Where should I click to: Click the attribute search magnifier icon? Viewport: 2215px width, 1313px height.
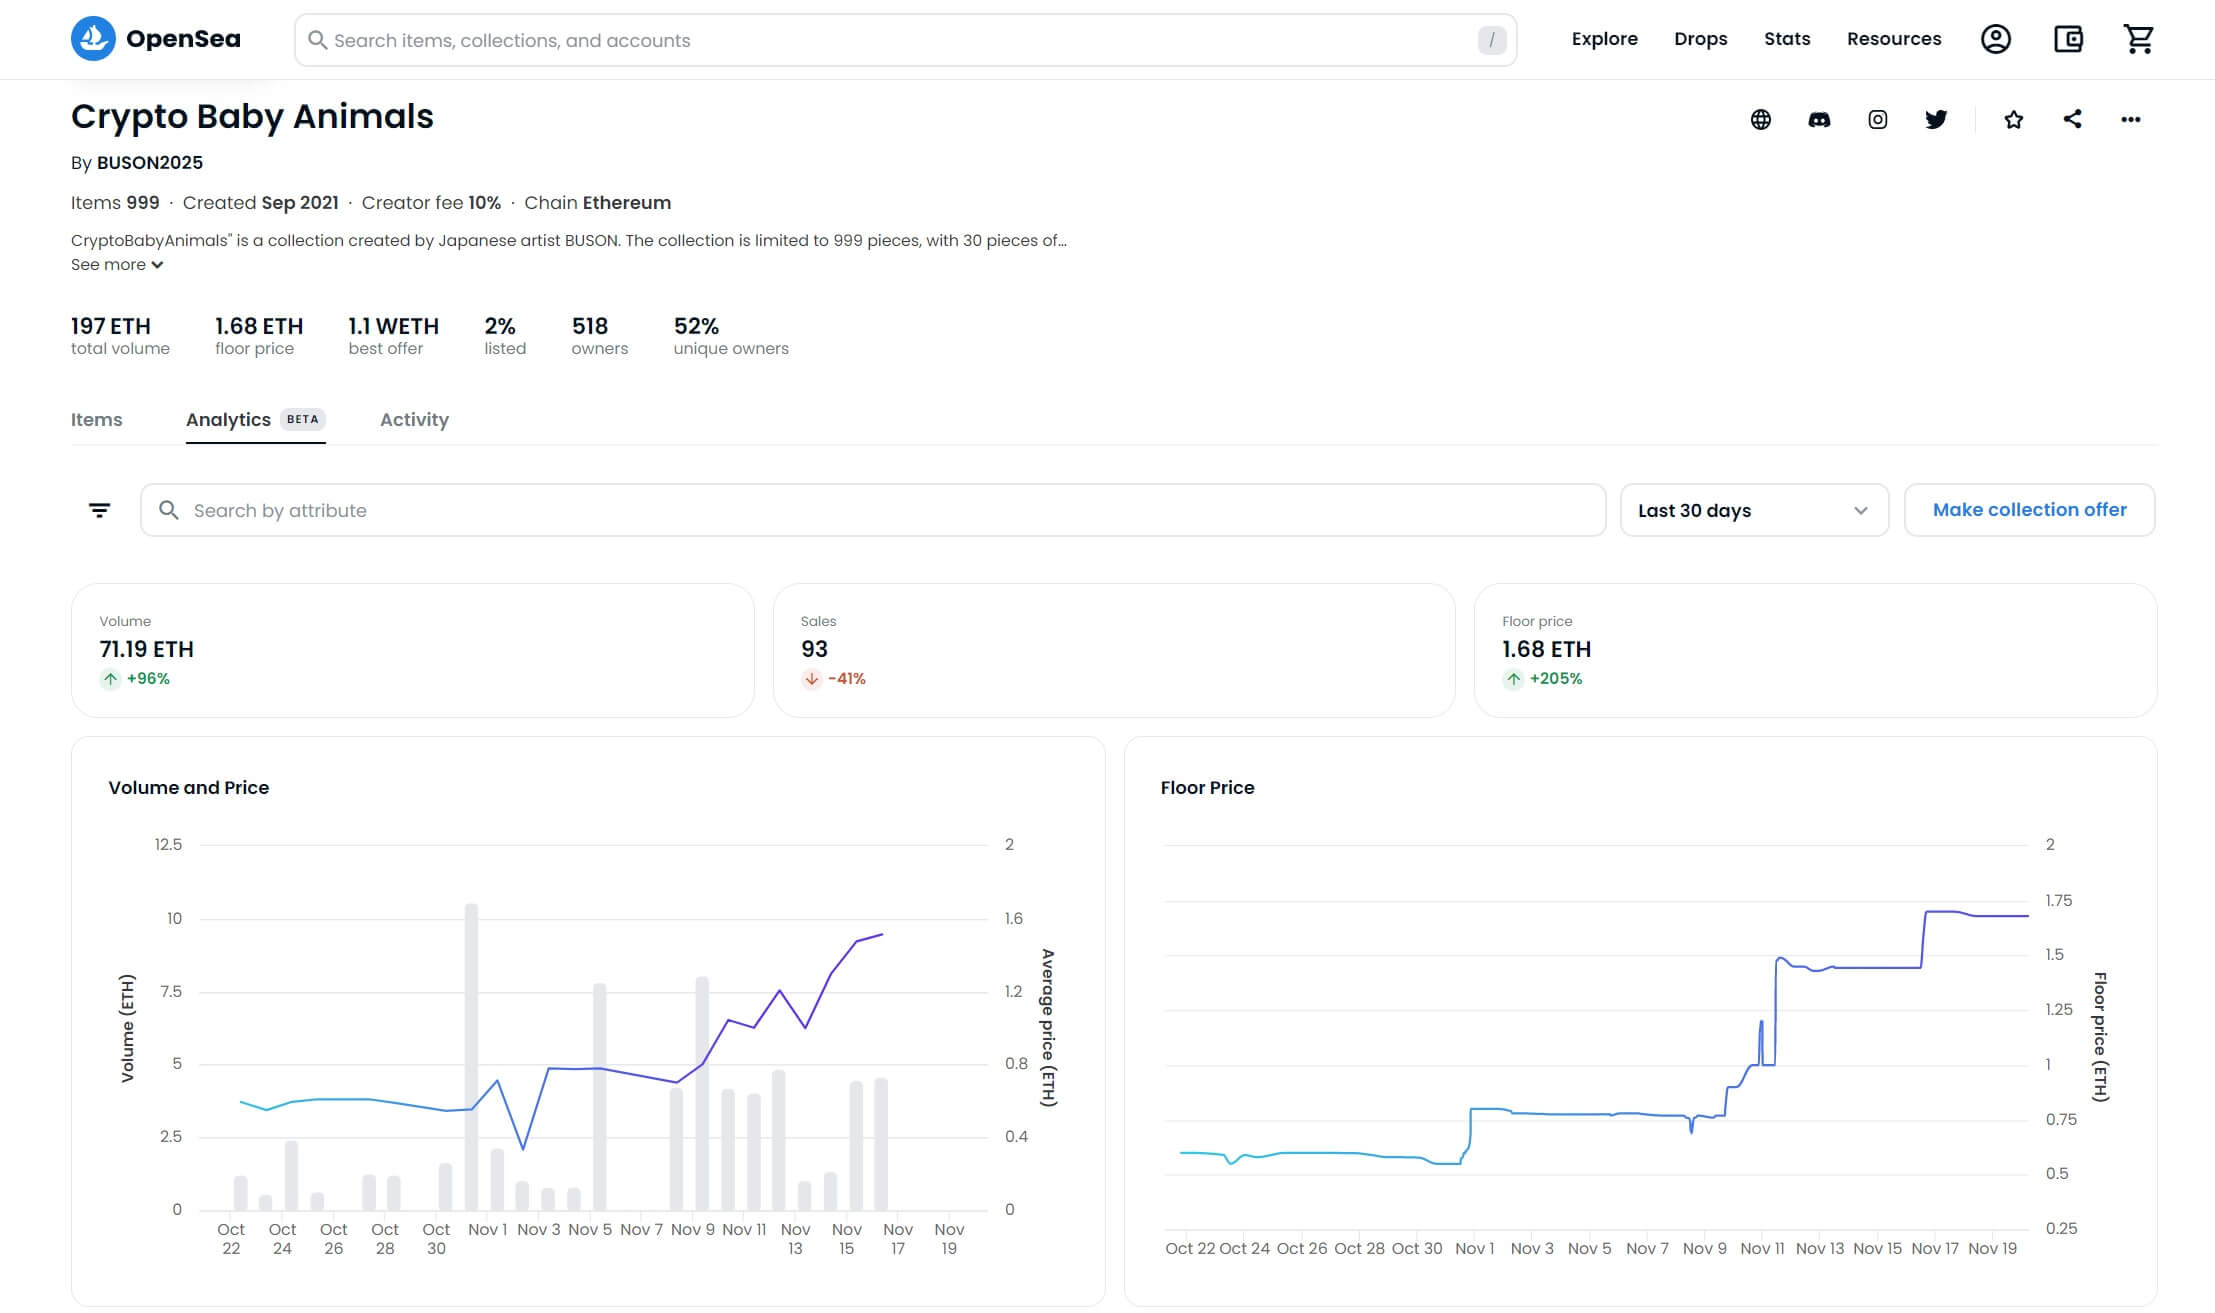[169, 510]
